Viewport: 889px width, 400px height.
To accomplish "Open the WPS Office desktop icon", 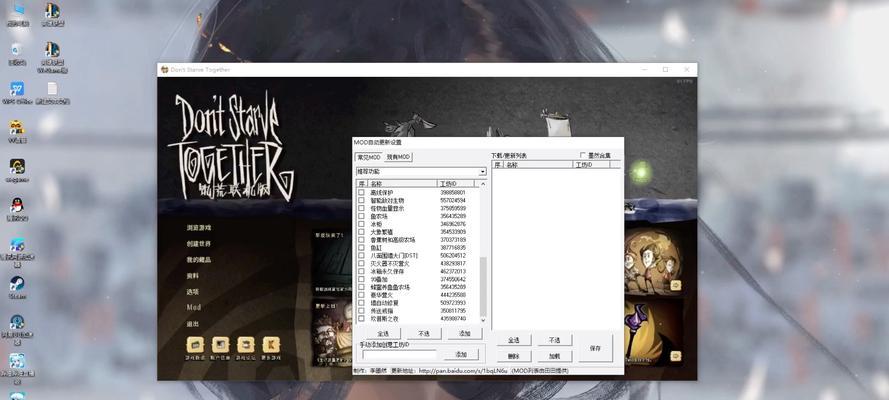I will (x=17, y=90).
